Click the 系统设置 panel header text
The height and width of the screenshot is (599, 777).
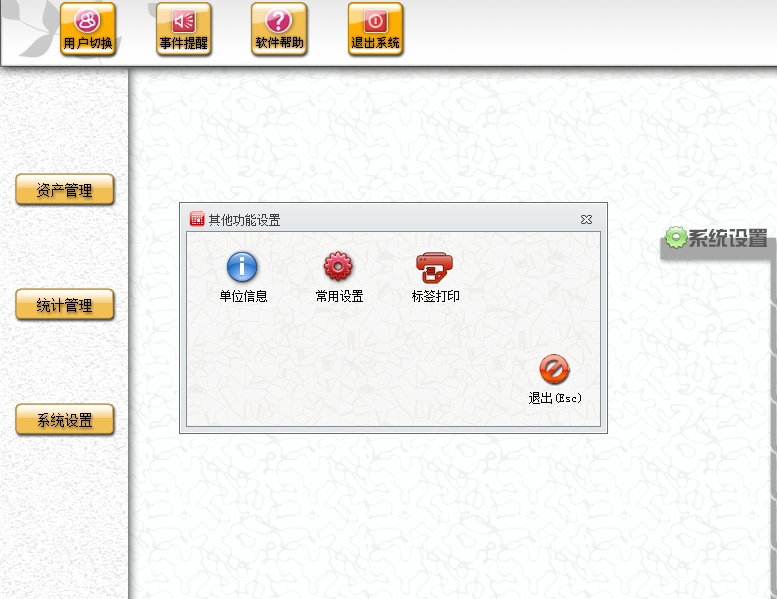pos(728,238)
